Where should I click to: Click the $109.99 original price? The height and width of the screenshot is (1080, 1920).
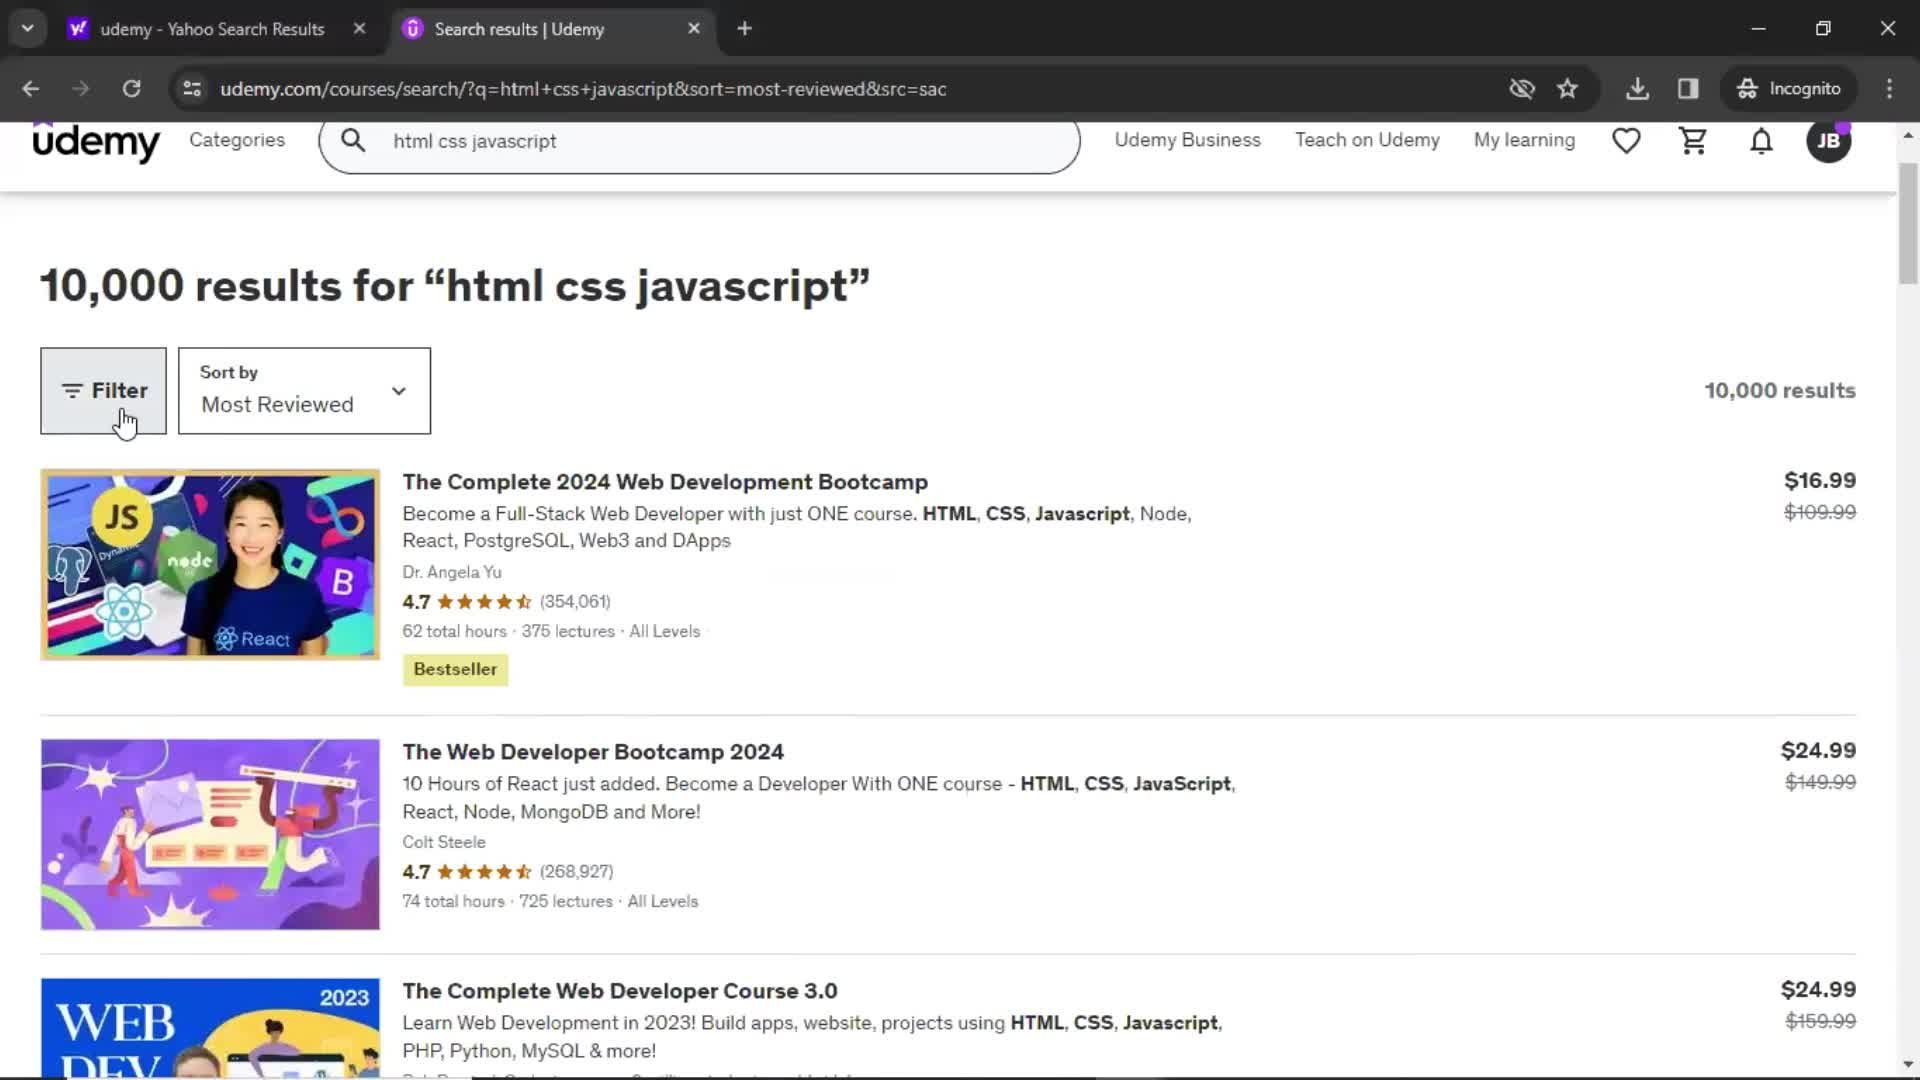pos(1819,512)
